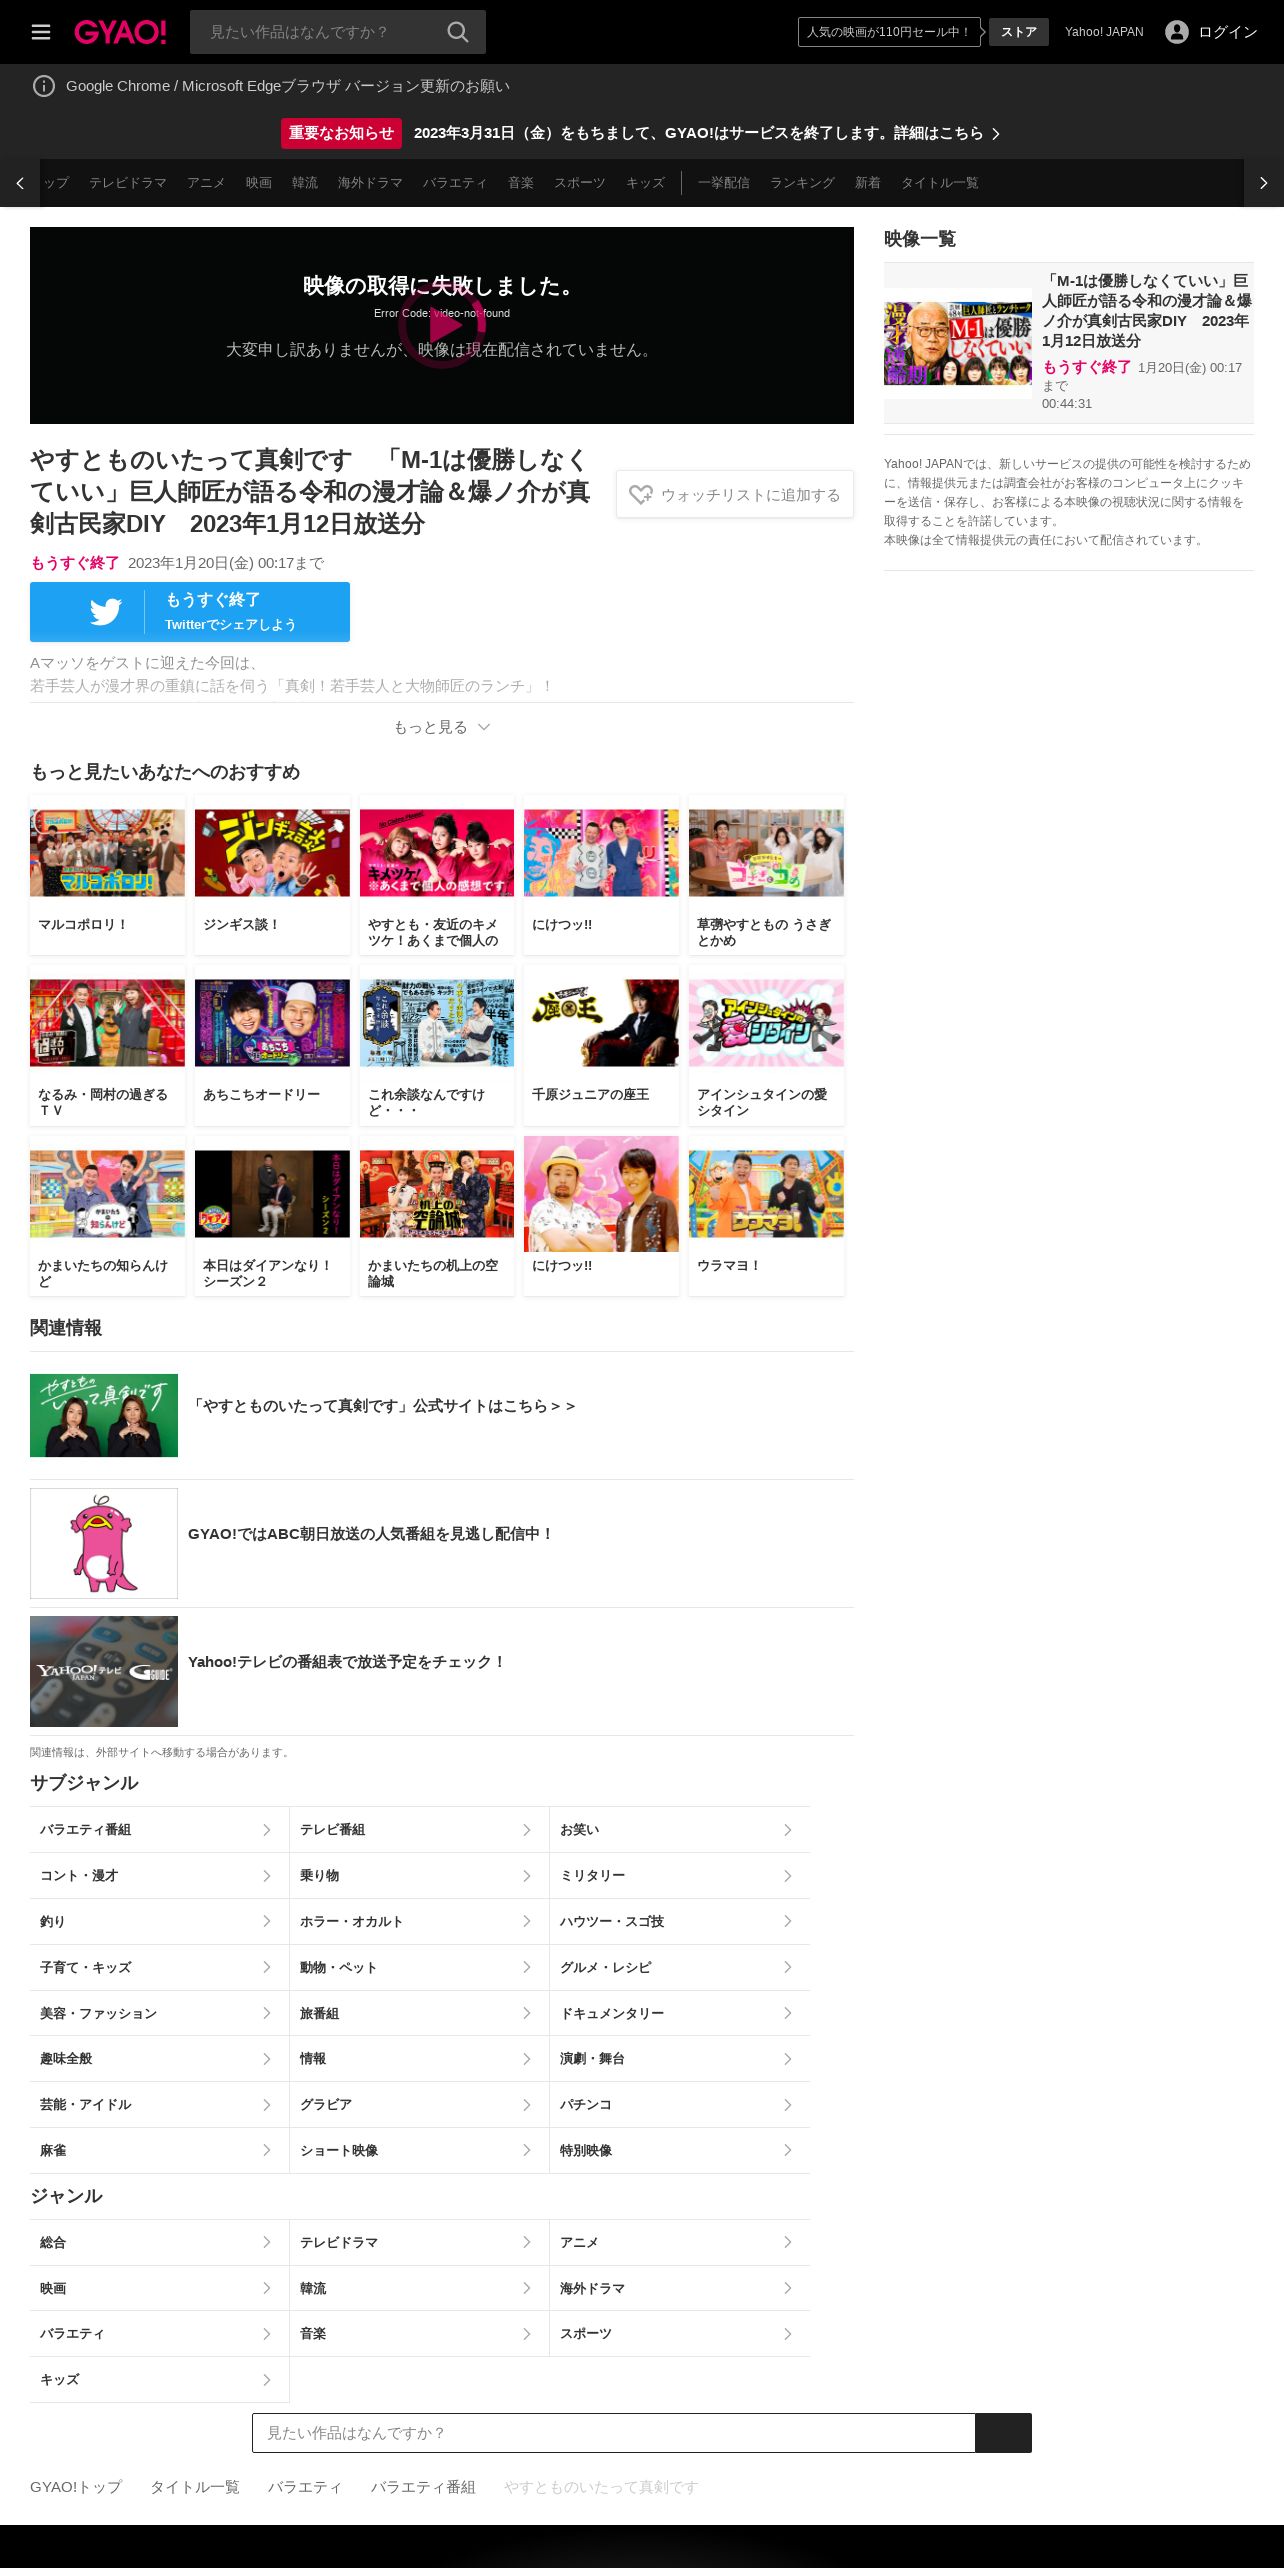Open the 本日はダイアンなり！シーズン2 card
Image resolution: width=1284 pixels, height=2568 pixels.
[x=272, y=1216]
